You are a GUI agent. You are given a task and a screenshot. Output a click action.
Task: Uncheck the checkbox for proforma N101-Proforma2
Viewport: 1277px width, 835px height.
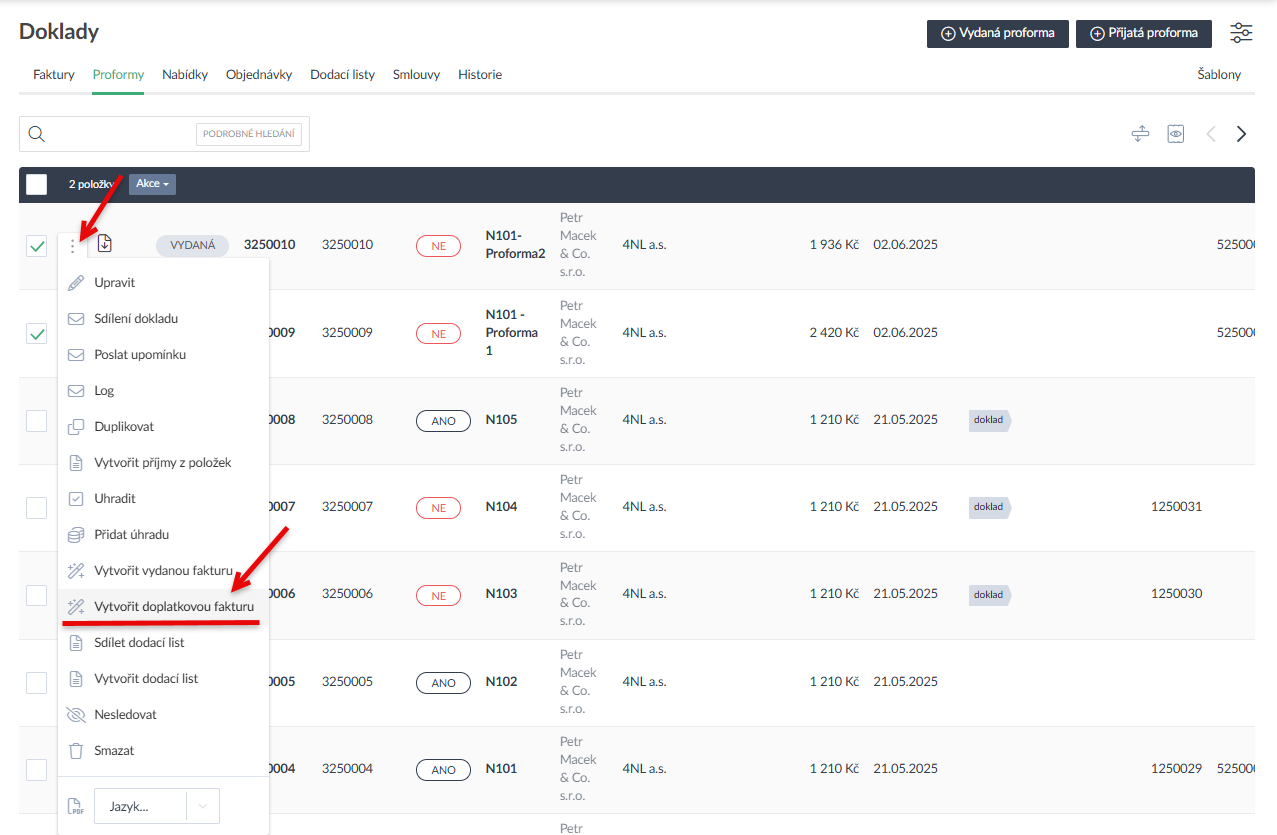pos(37,246)
